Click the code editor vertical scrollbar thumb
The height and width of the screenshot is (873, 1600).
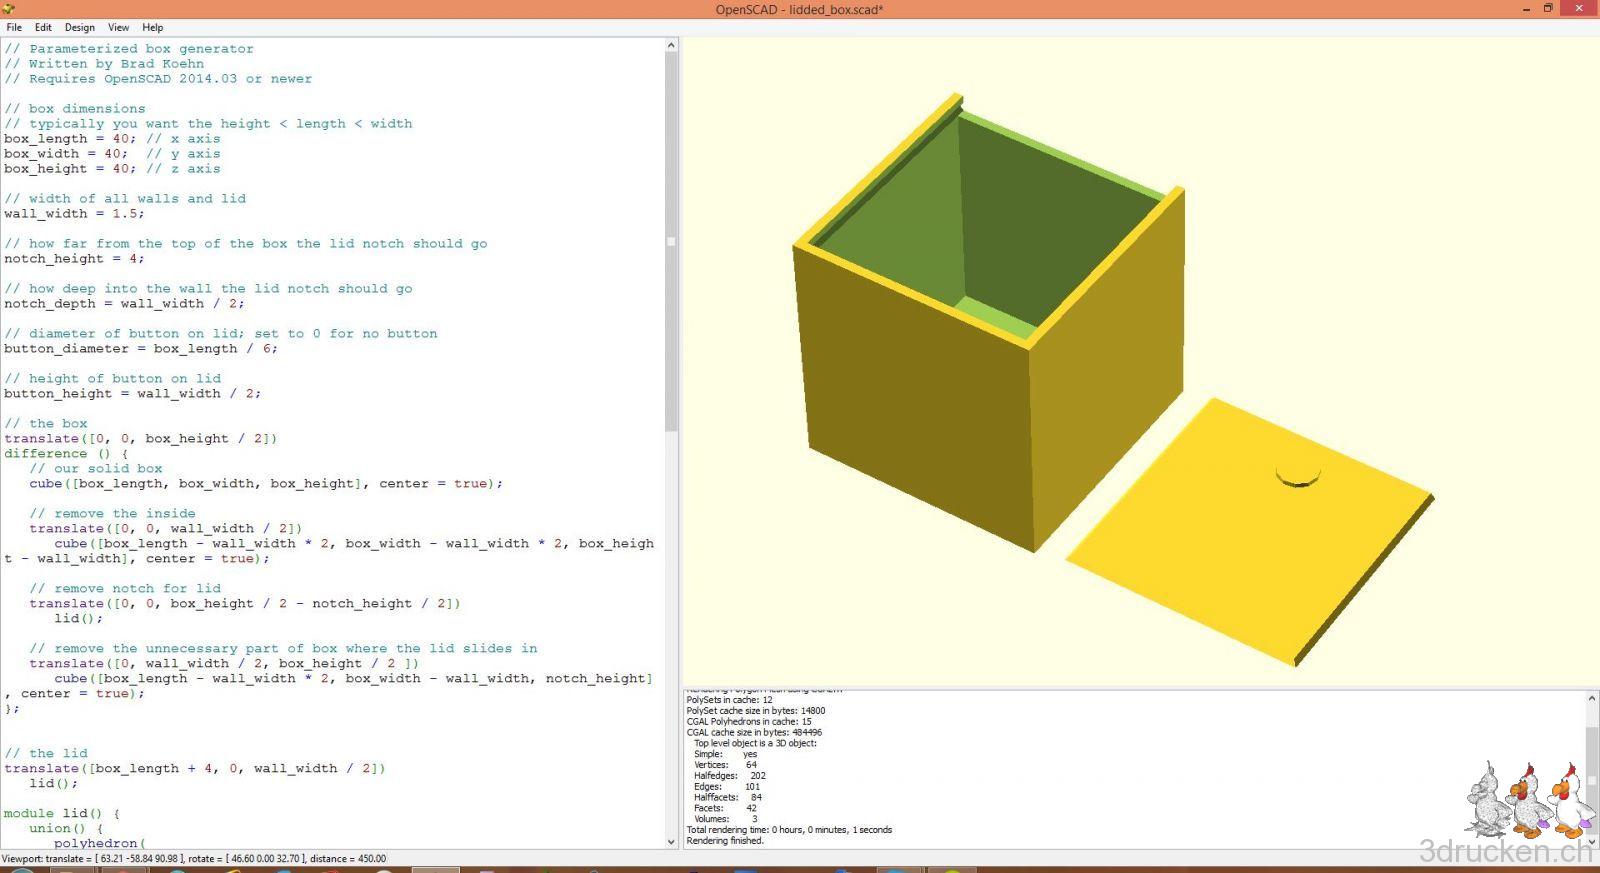pyautogui.click(x=671, y=241)
